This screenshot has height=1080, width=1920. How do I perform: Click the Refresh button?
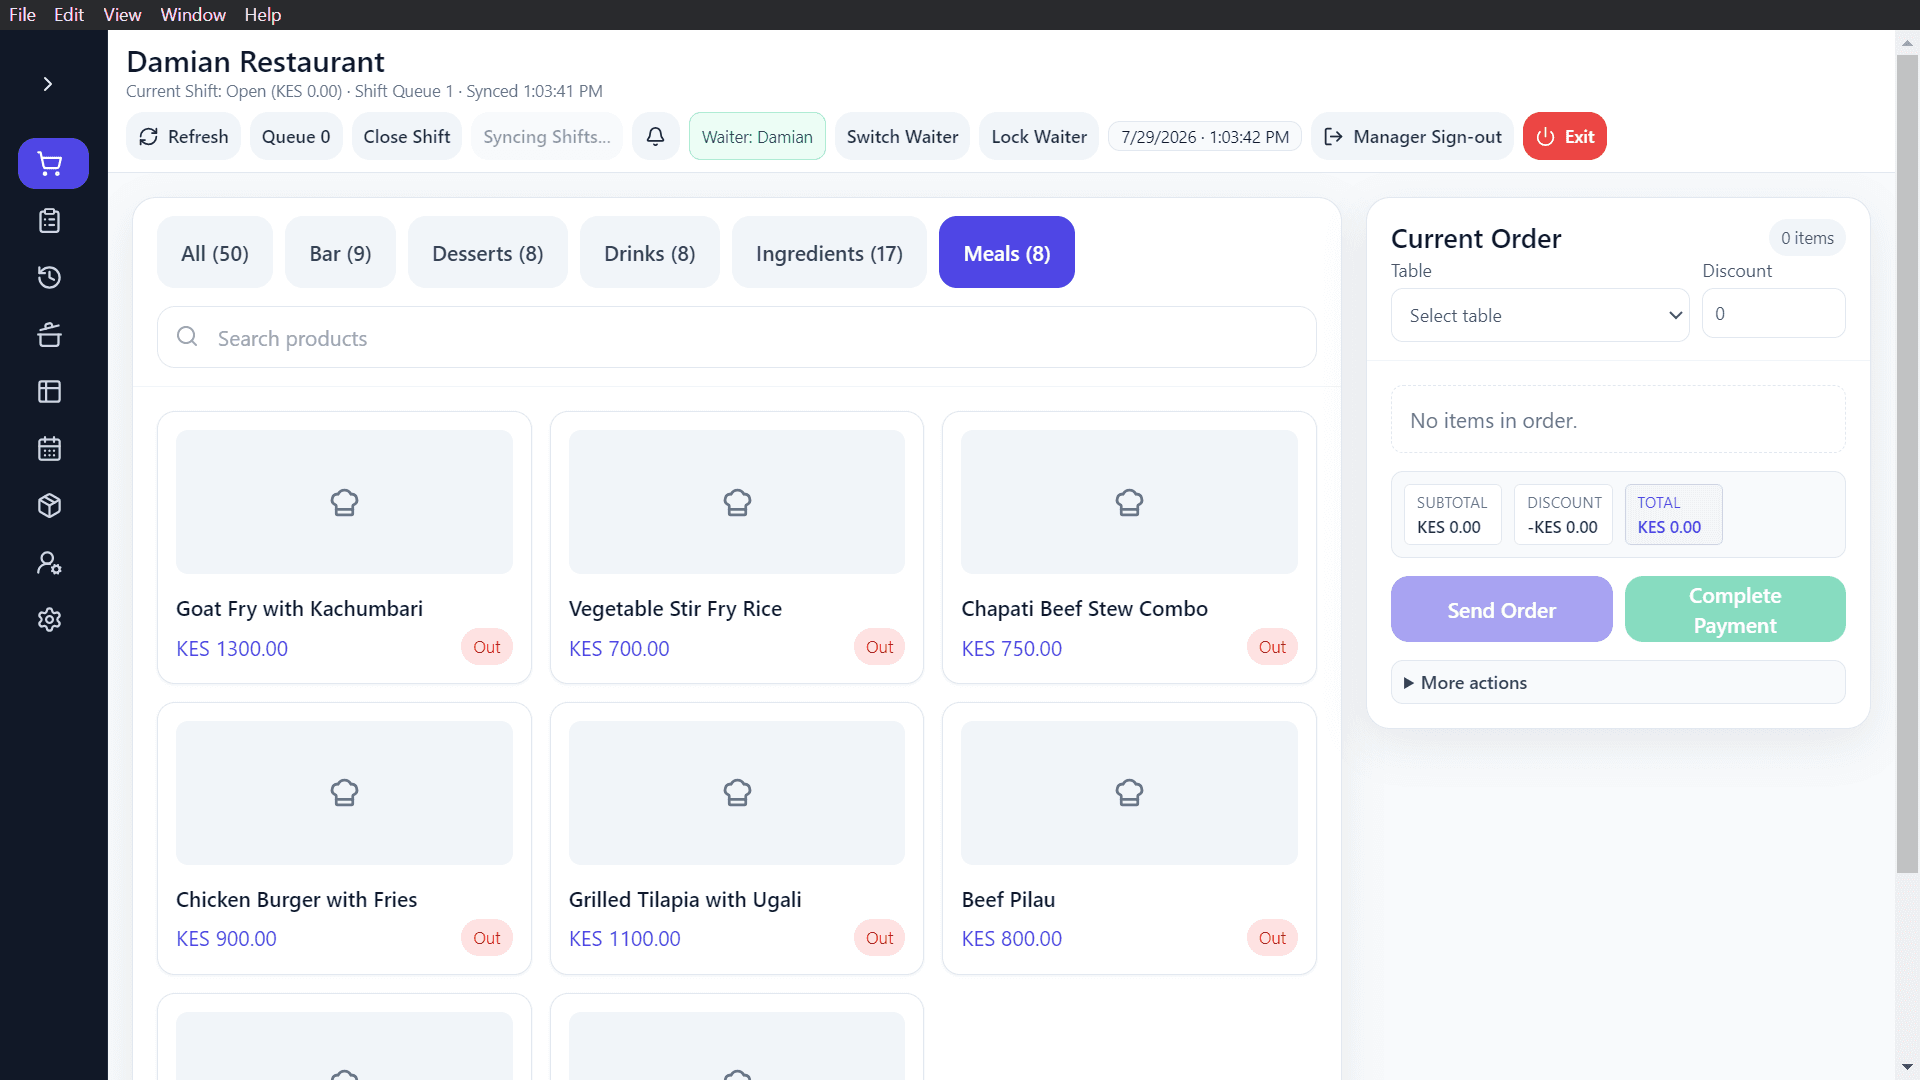184,136
